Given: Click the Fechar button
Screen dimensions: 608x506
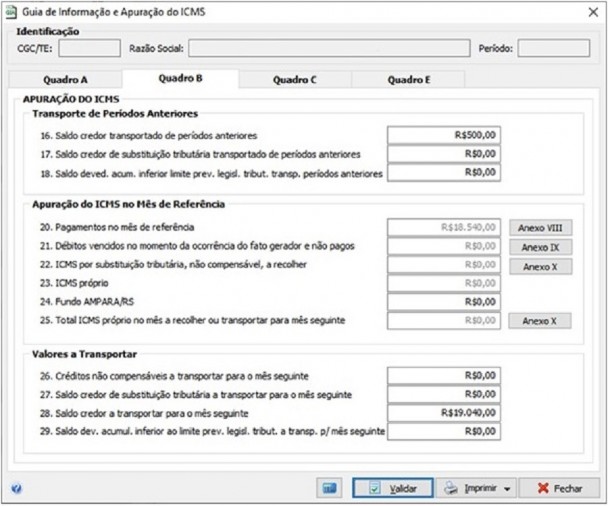Looking at the screenshot, I should click(559, 488).
